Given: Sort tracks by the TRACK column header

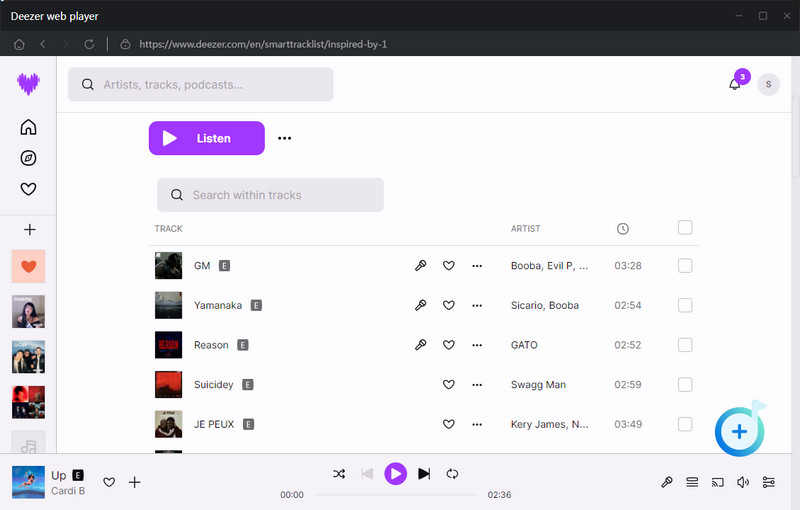Looking at the screenshot, I should (x=168, y=229).
